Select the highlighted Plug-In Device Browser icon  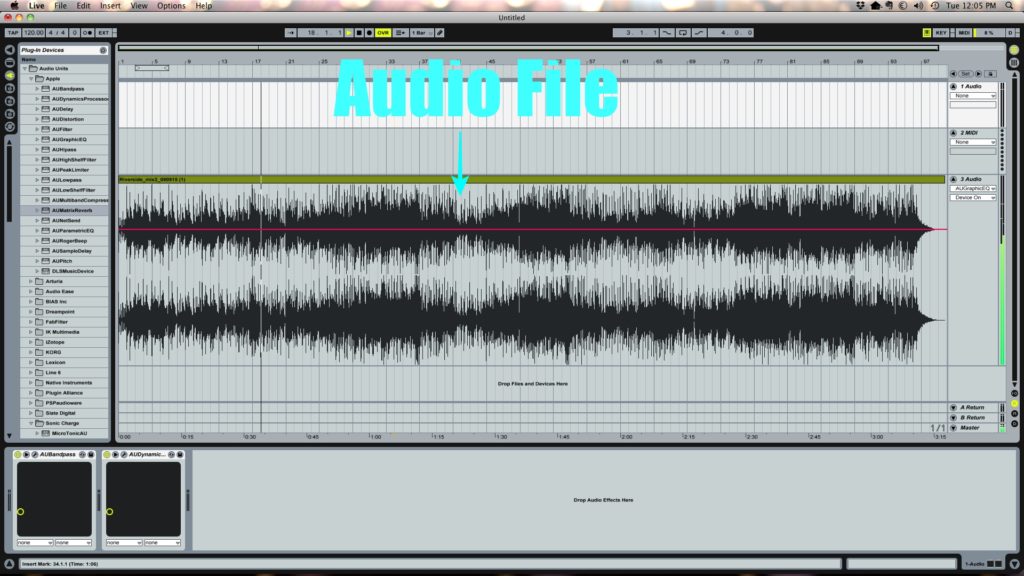(x=10, y=76)
